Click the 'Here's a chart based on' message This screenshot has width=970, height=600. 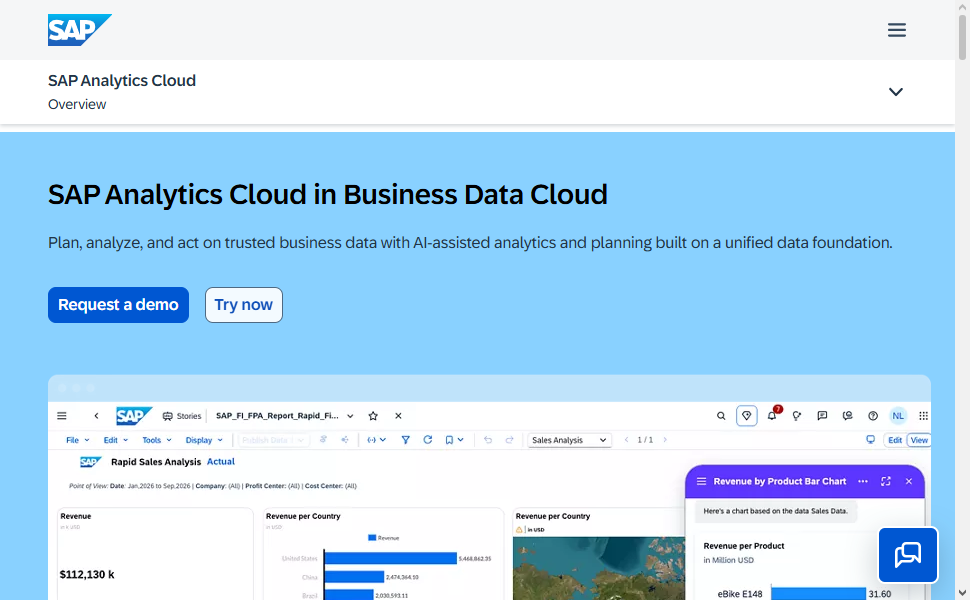click(x=776, y=512)
